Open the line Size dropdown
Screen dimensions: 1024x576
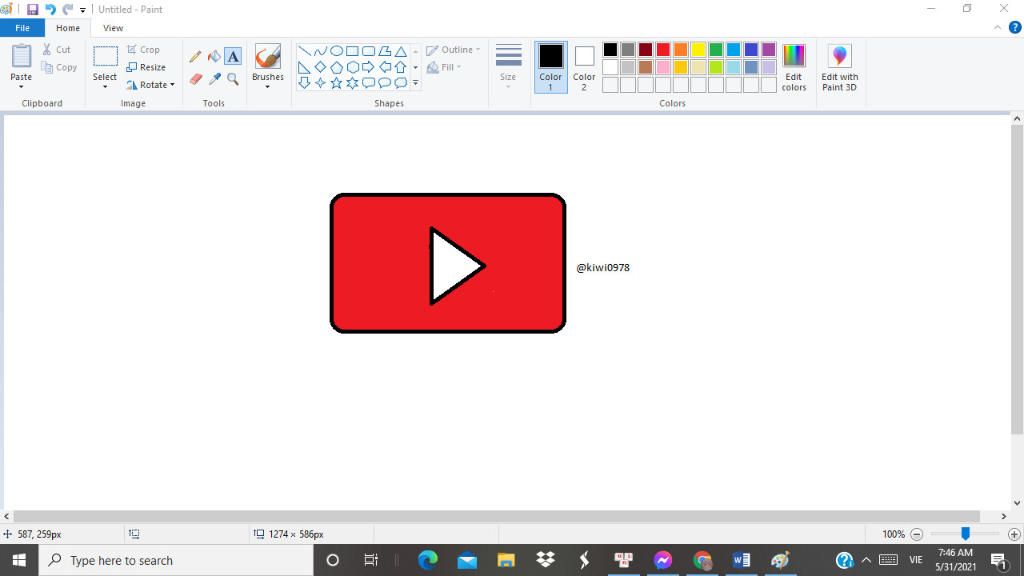508,67
